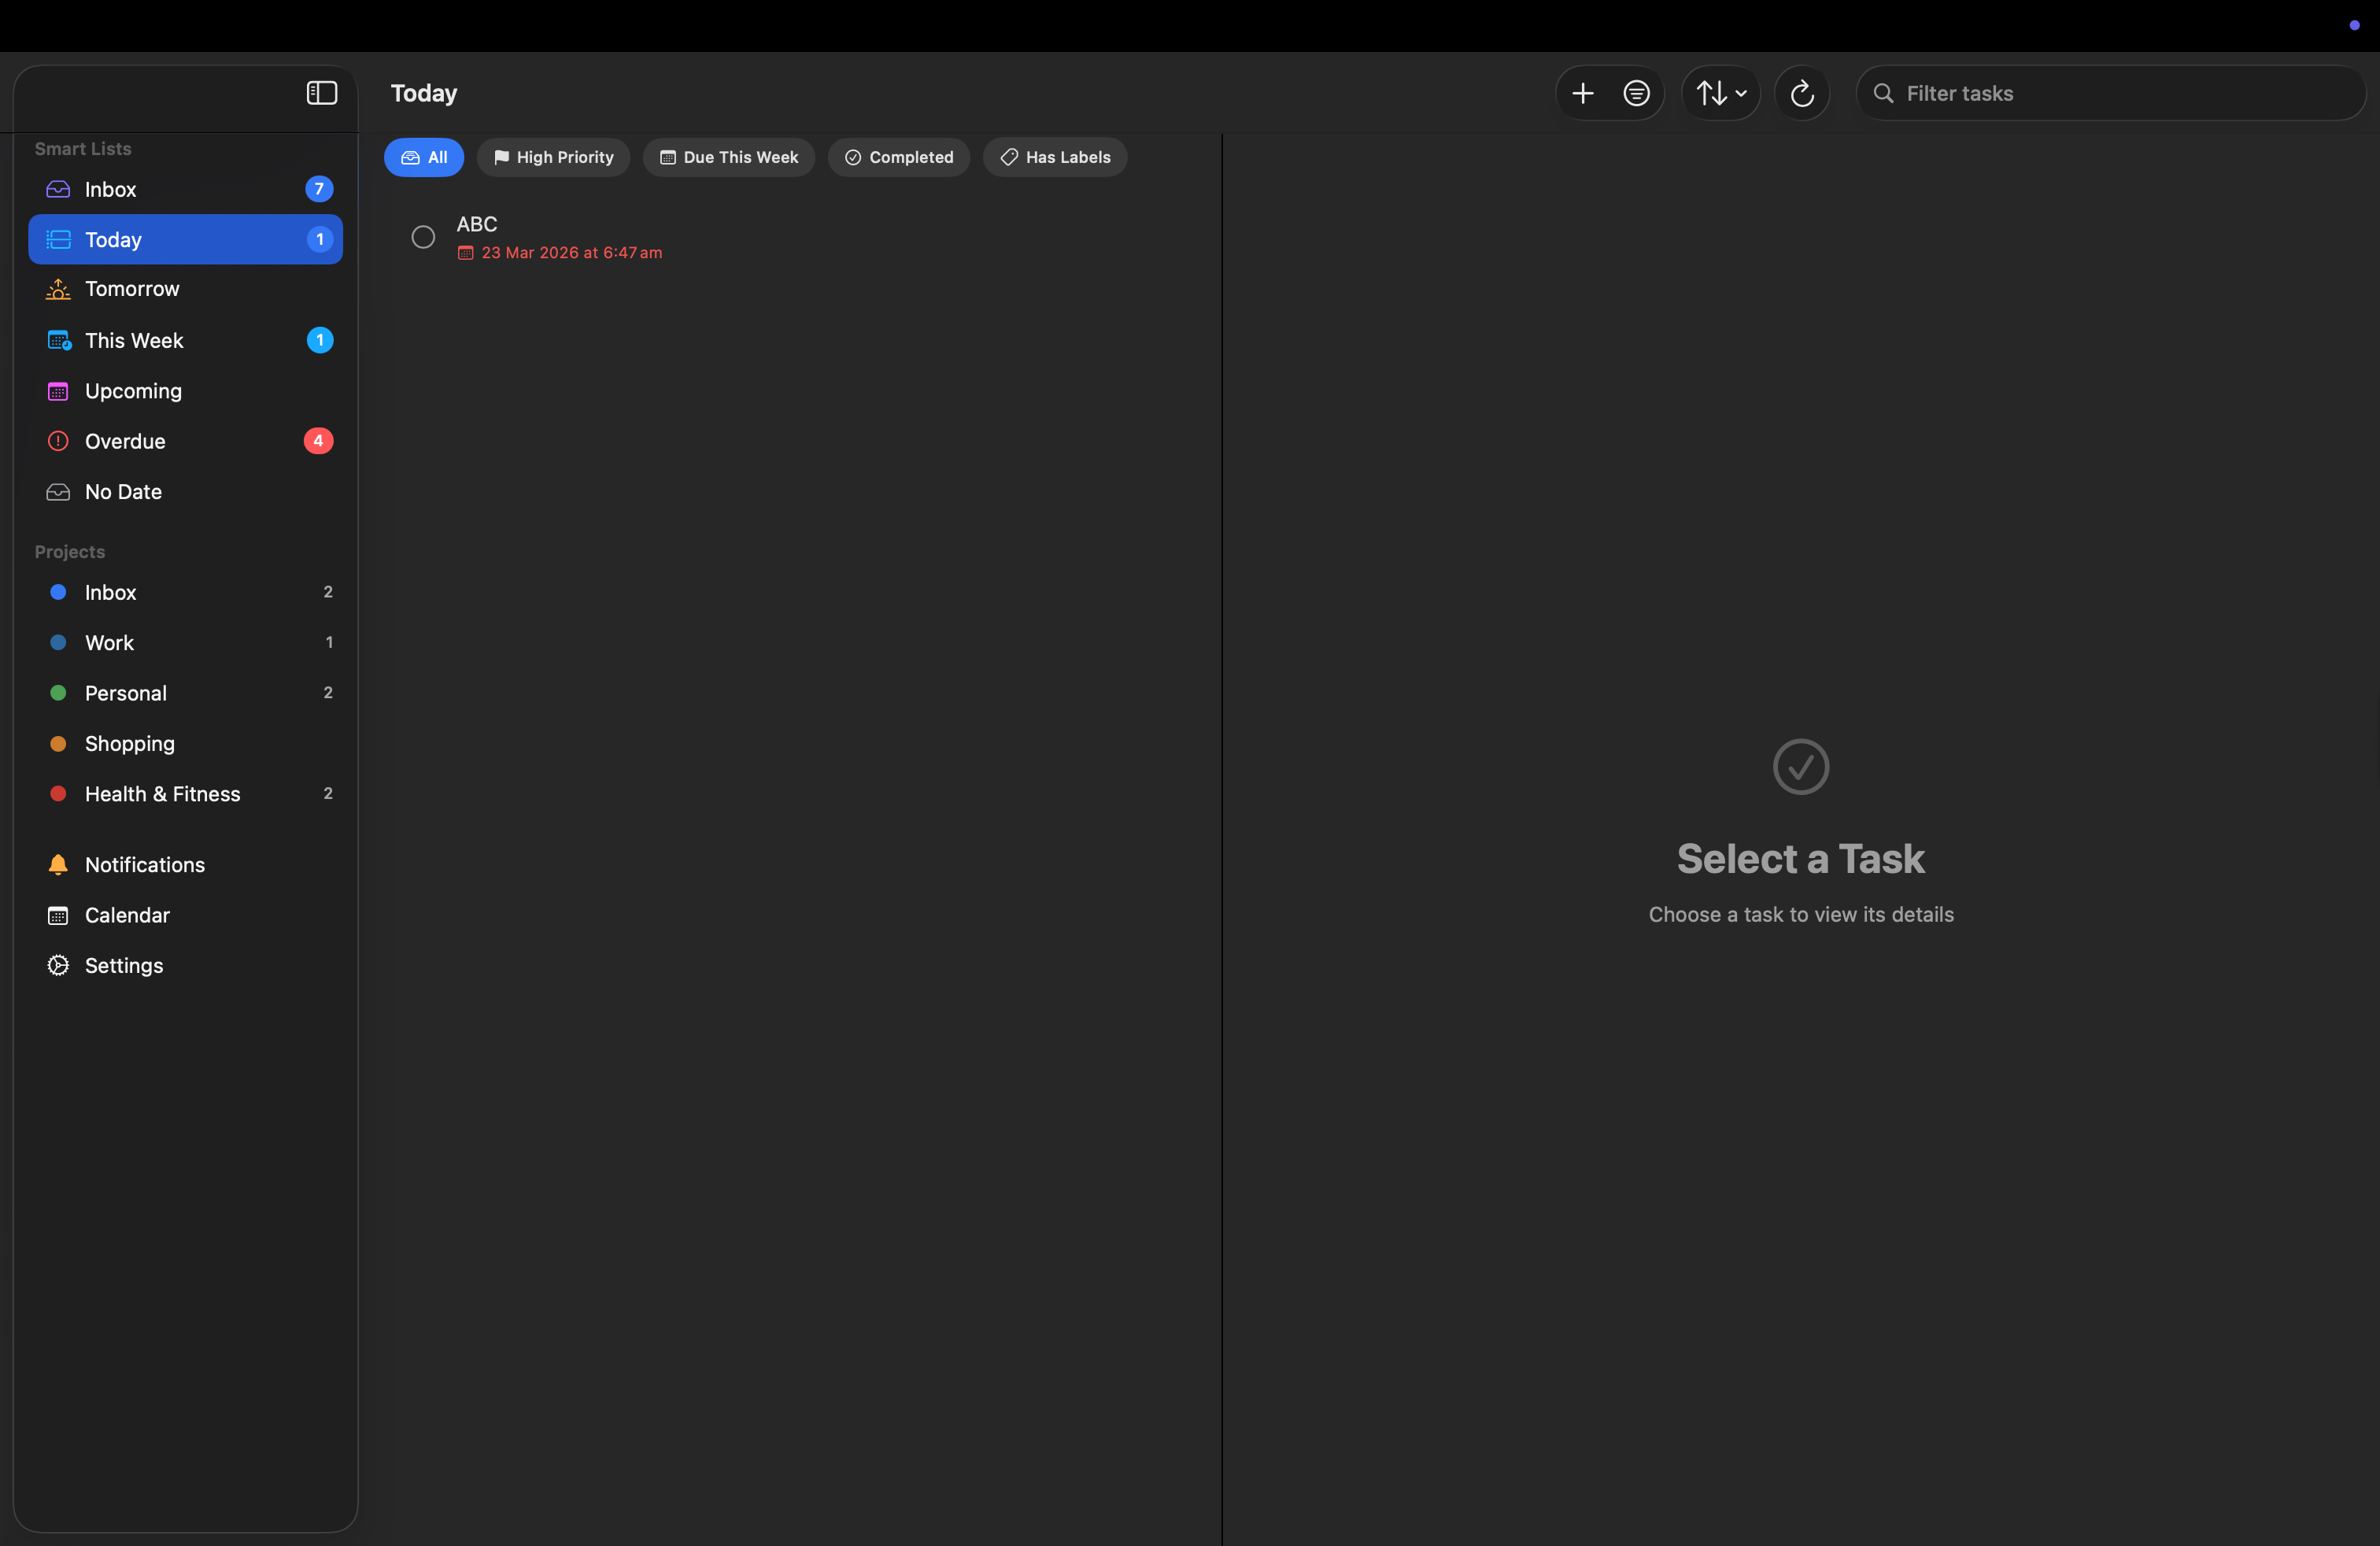
Task: Click the purple dot in menu bar
Action: [2354, 25]
